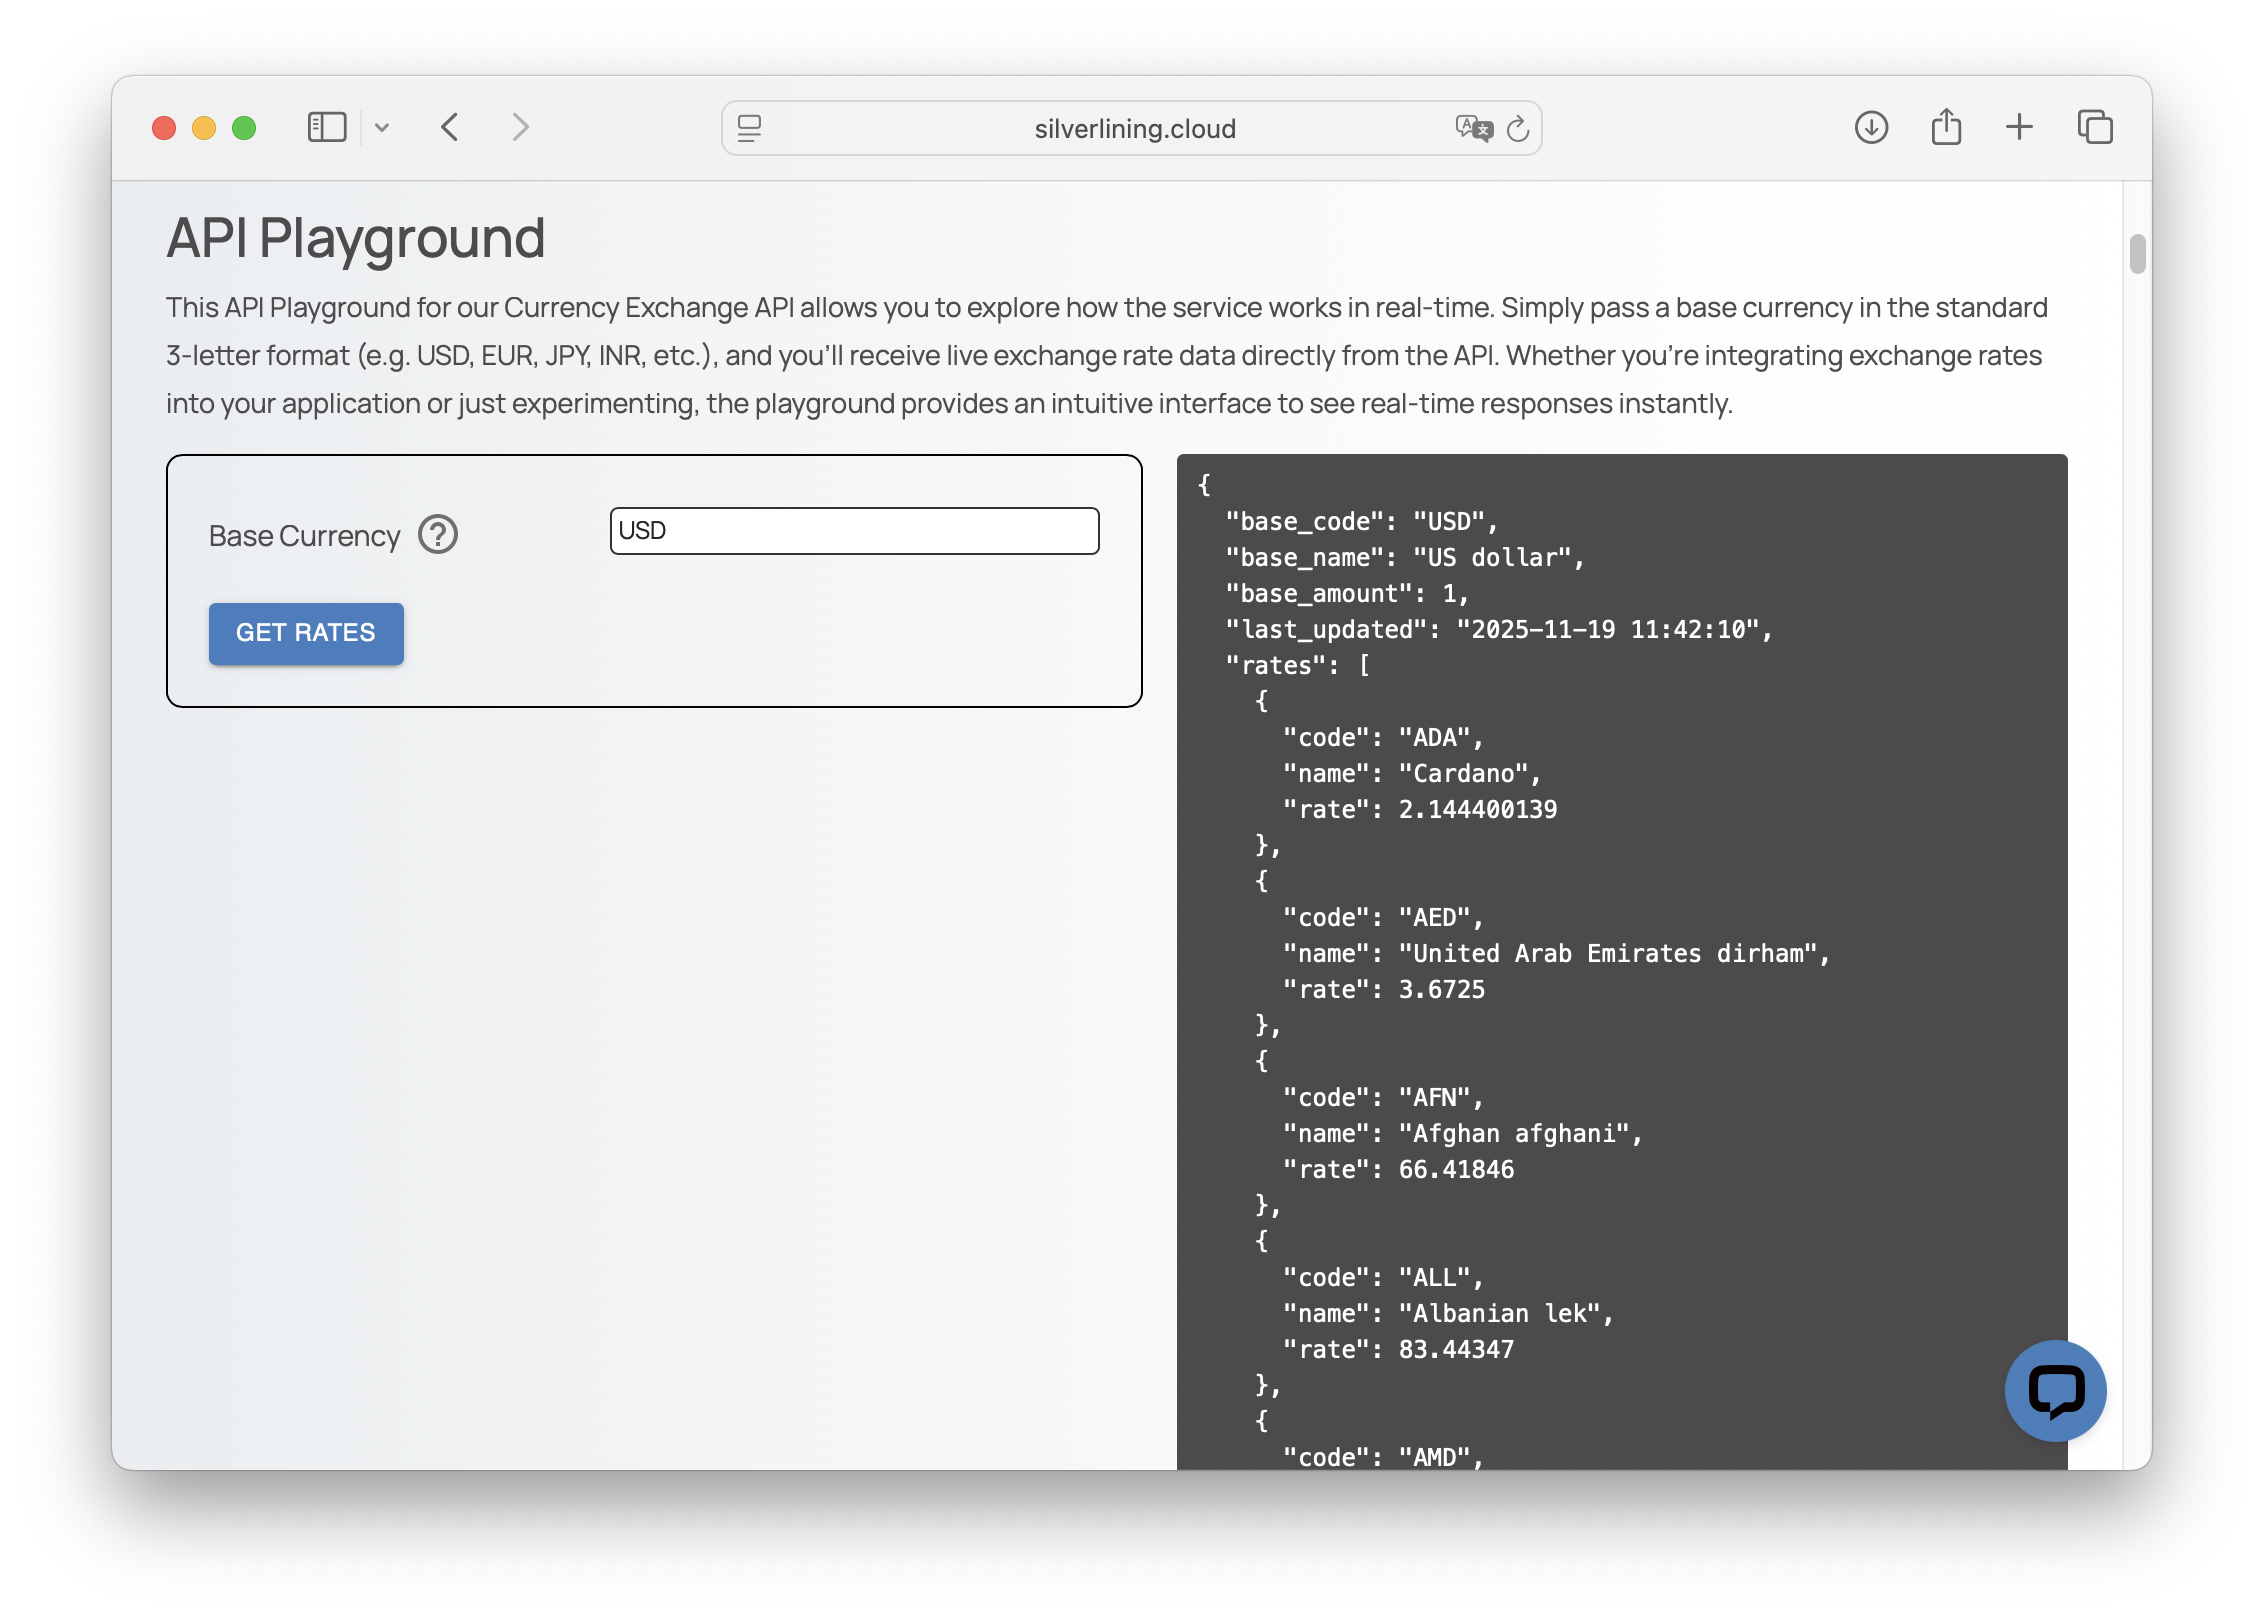This screenshot has width=2264, height=1618.
Task: Click the Base Currency help question mark
Action: pyautogui.click(x=438, y=535)
